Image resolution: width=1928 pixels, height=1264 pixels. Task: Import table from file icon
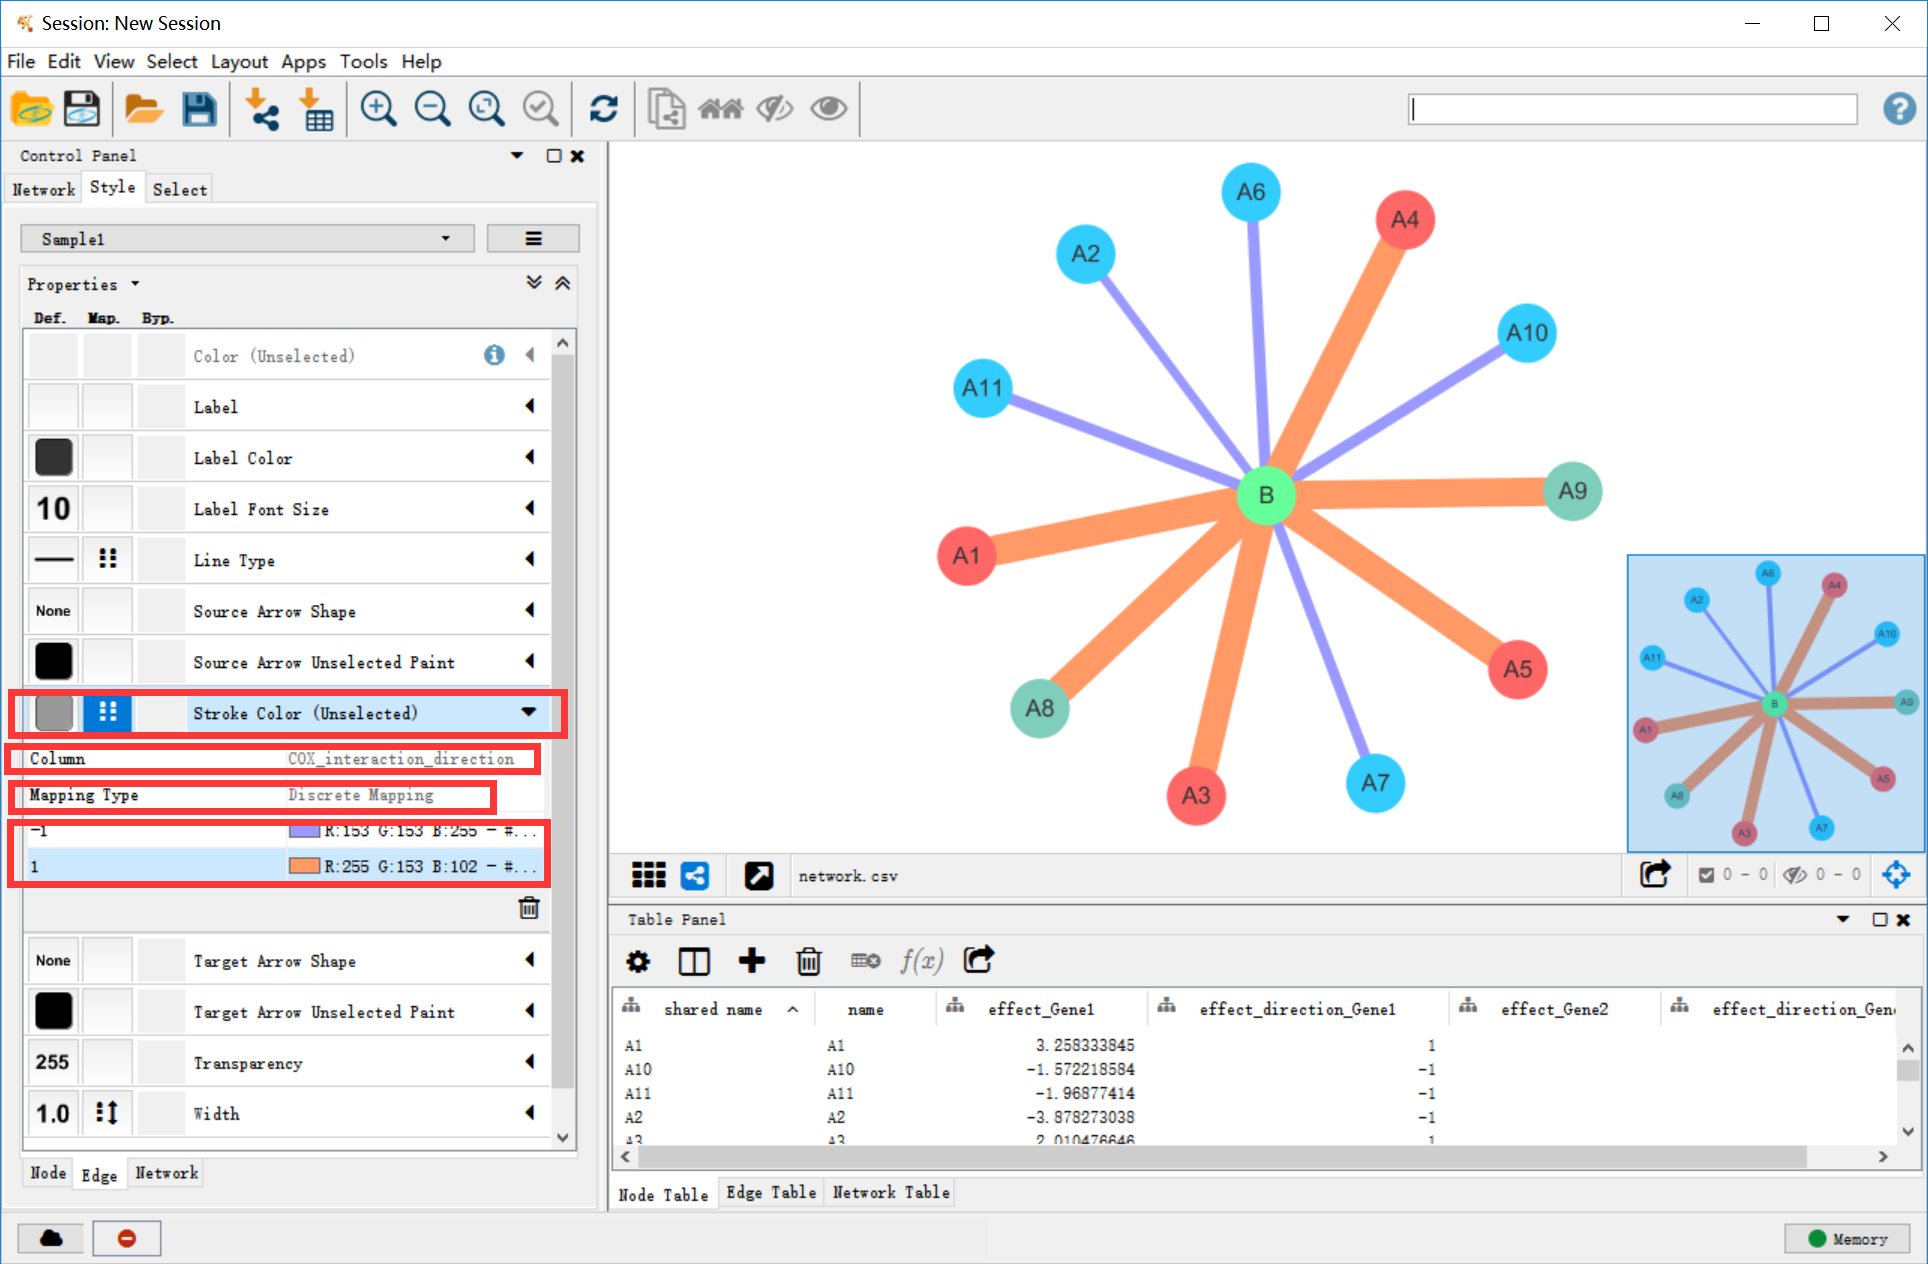pos(316,109)
